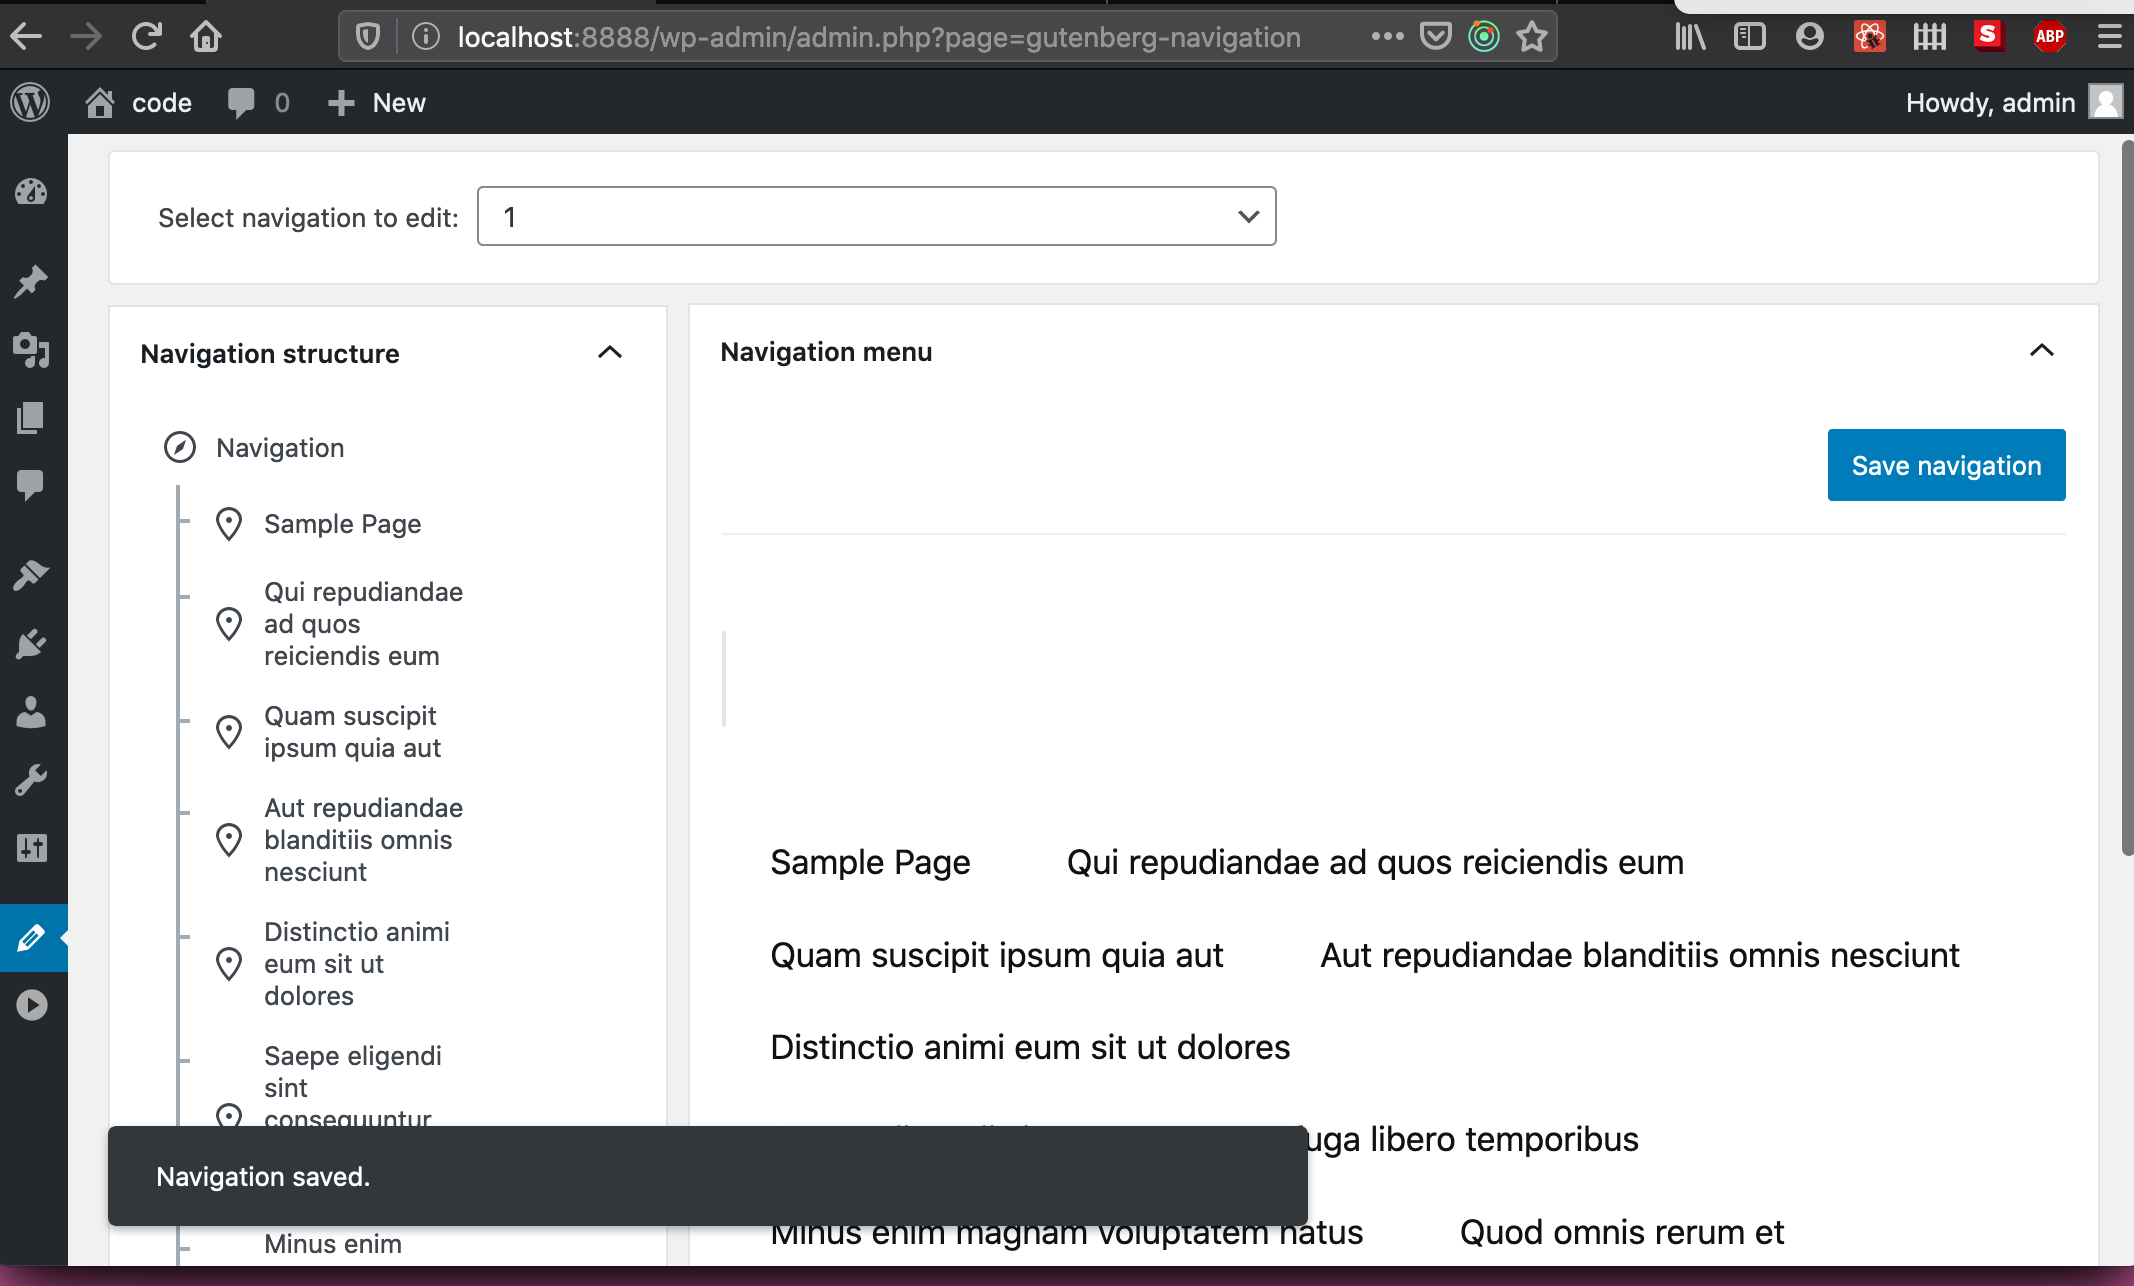2134x1286 pixels.
Task: Select Sample Page in navigation structure tree
Action: [x=342, y=524]
